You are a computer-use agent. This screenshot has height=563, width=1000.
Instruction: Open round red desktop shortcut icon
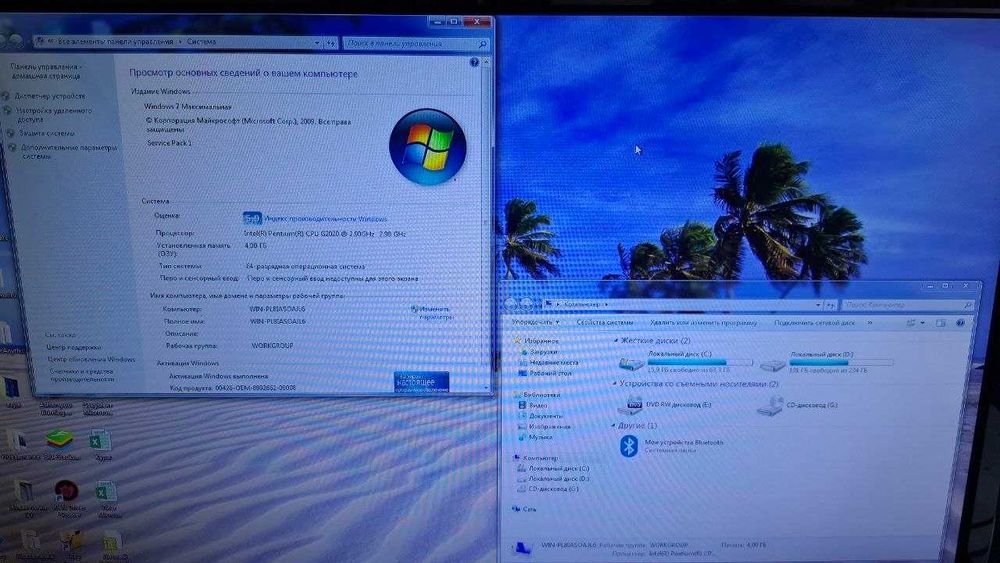pos(66,491)
